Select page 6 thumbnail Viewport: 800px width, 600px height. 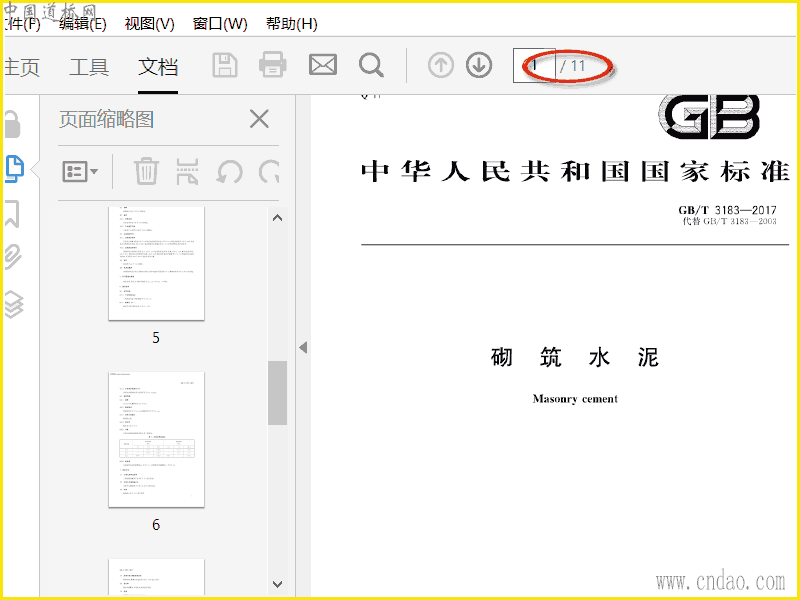pos(156,440)
